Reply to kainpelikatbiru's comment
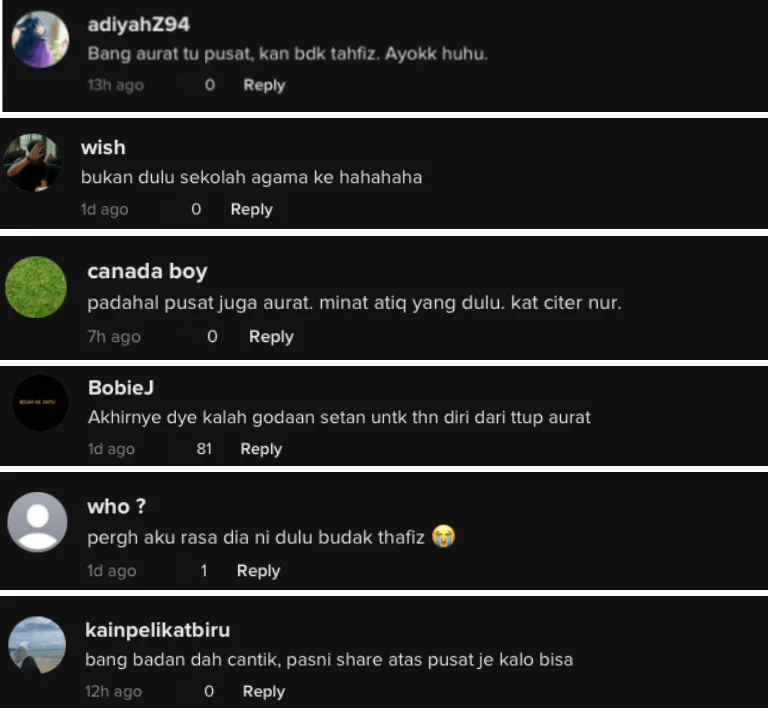This screenshot has height=708, width=768. tap(264, 692)
